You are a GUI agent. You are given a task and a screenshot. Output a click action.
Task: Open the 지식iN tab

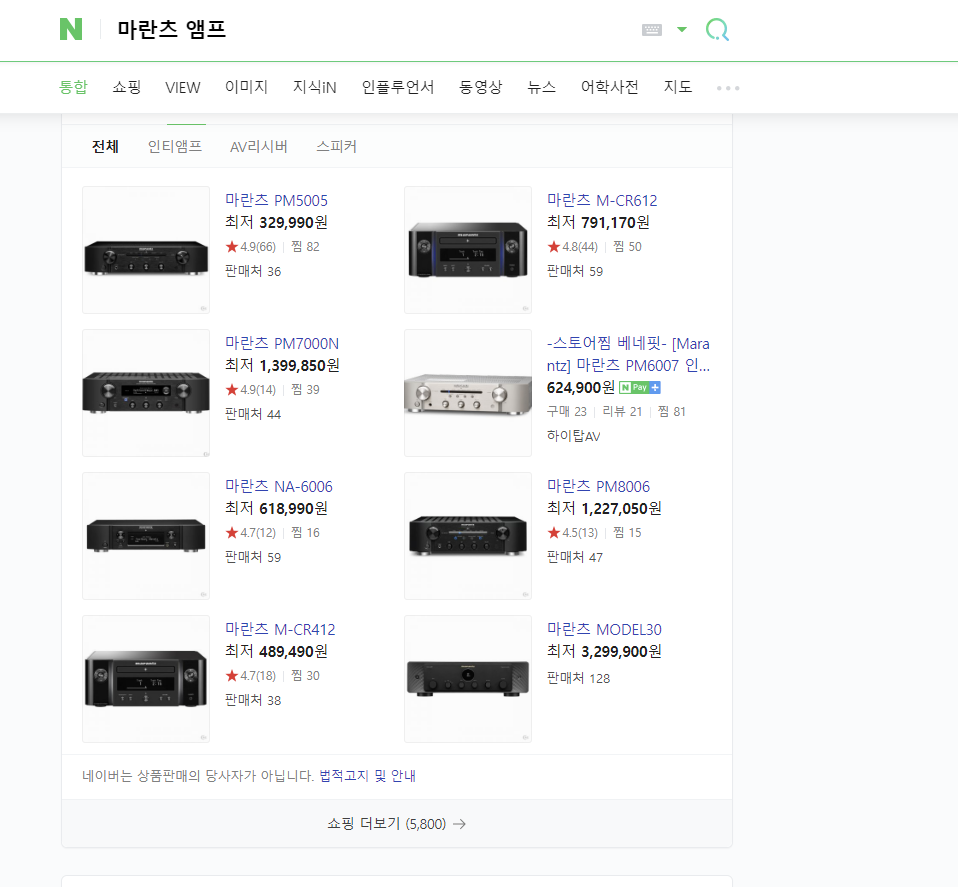pos(315,87)
